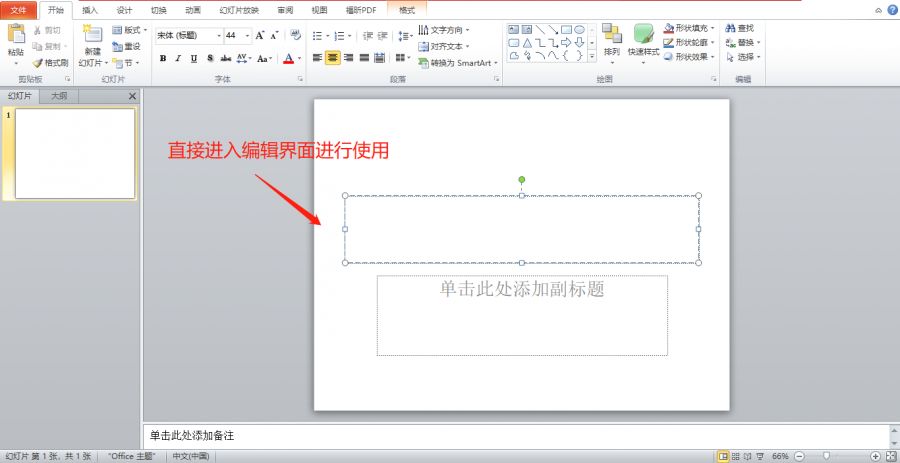This screenshot has height=463, width=900.
Task: Switch to the 幻灯片放映 slide show tab
Action: point(239,10)
